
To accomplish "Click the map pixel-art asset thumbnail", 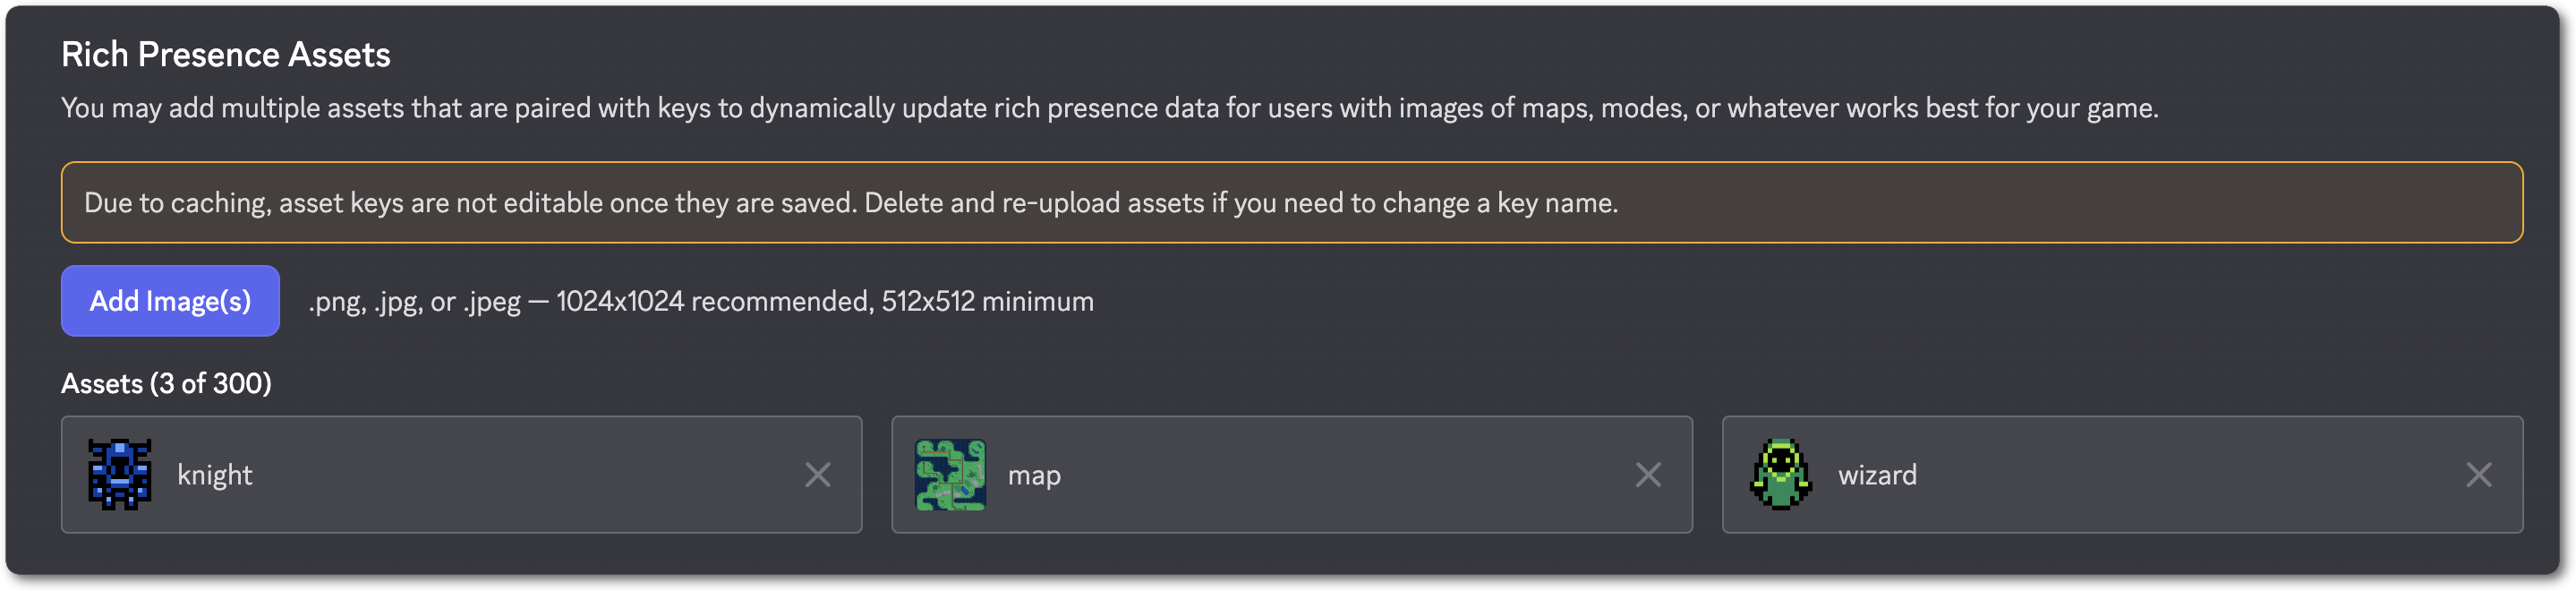I will [949, 475].
